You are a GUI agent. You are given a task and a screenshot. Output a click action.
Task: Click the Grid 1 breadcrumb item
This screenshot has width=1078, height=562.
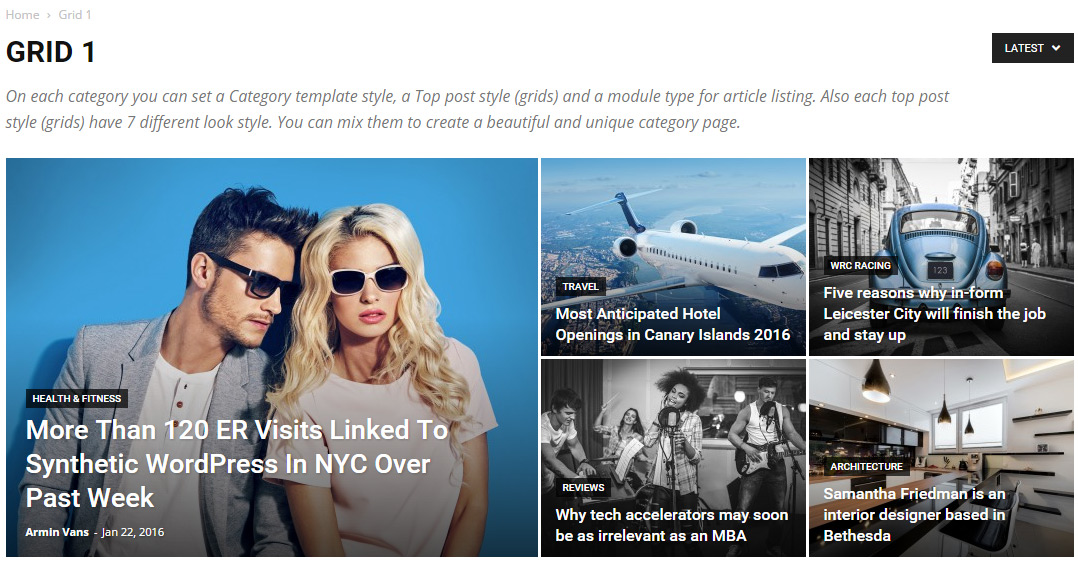point(75,14)
